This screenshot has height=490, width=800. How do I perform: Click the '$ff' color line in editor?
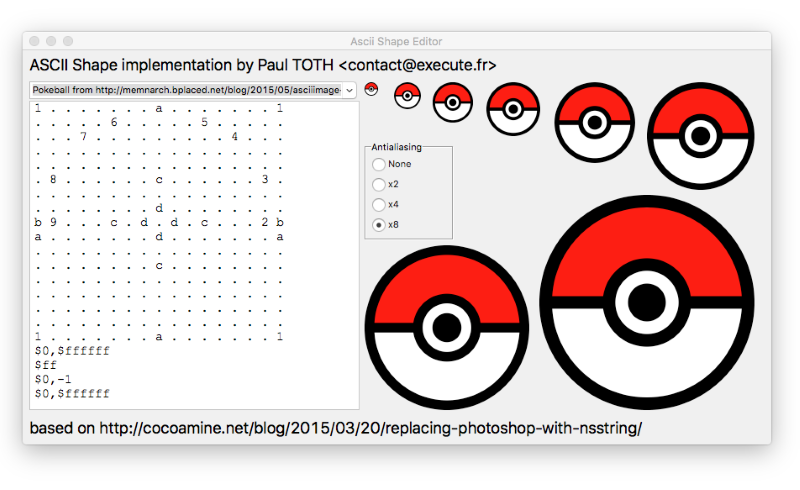click(45, 365)
